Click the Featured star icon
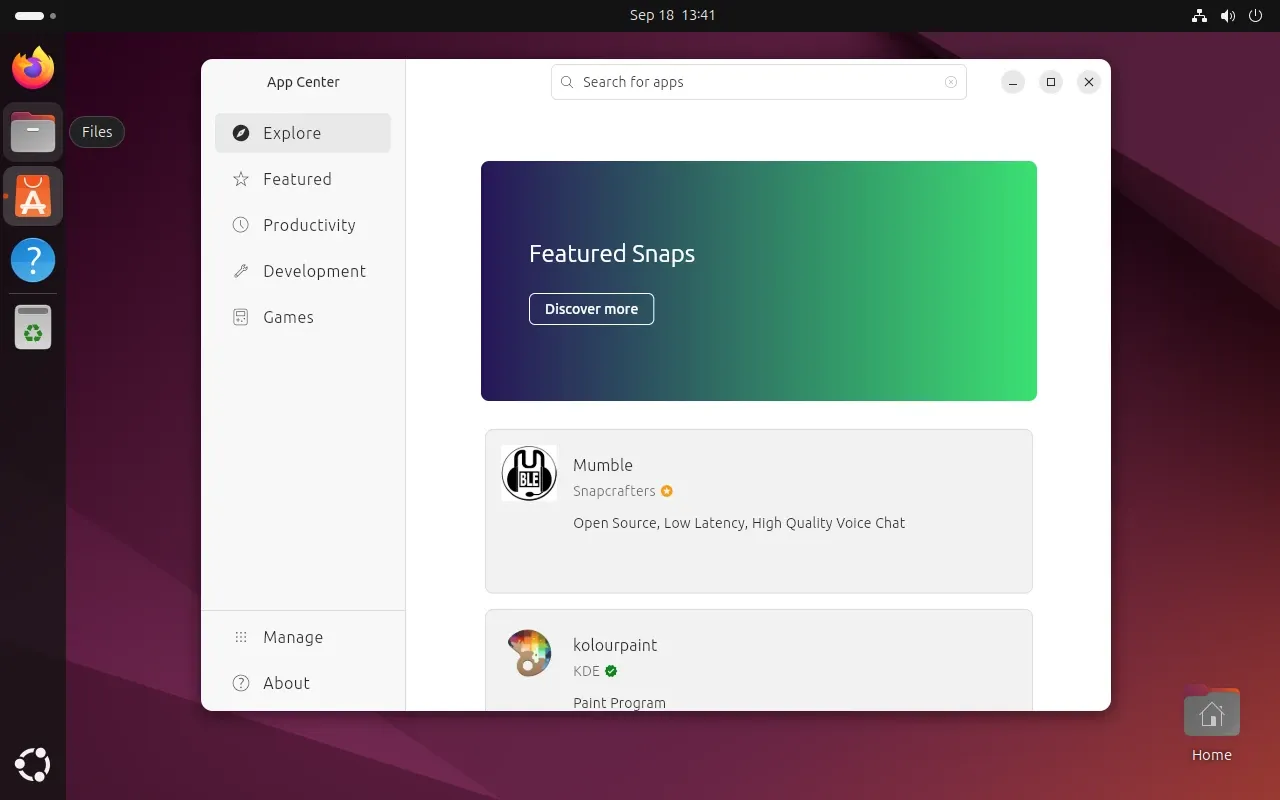This screenshot has height=800, width=1280. coord(240,179)
